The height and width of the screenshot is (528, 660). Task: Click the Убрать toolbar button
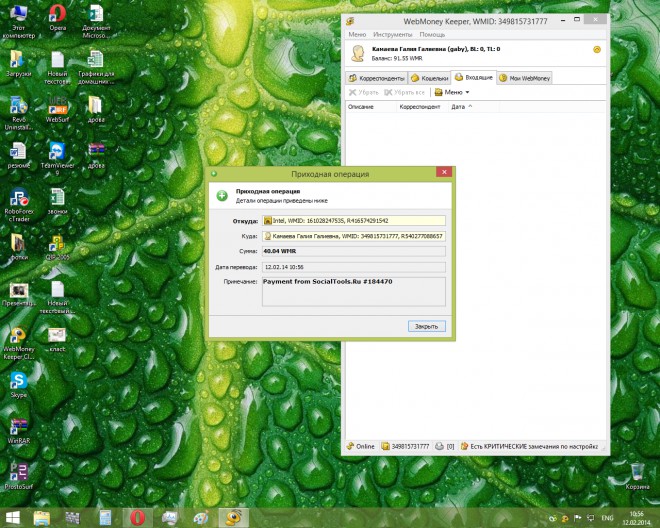(364, 92)
